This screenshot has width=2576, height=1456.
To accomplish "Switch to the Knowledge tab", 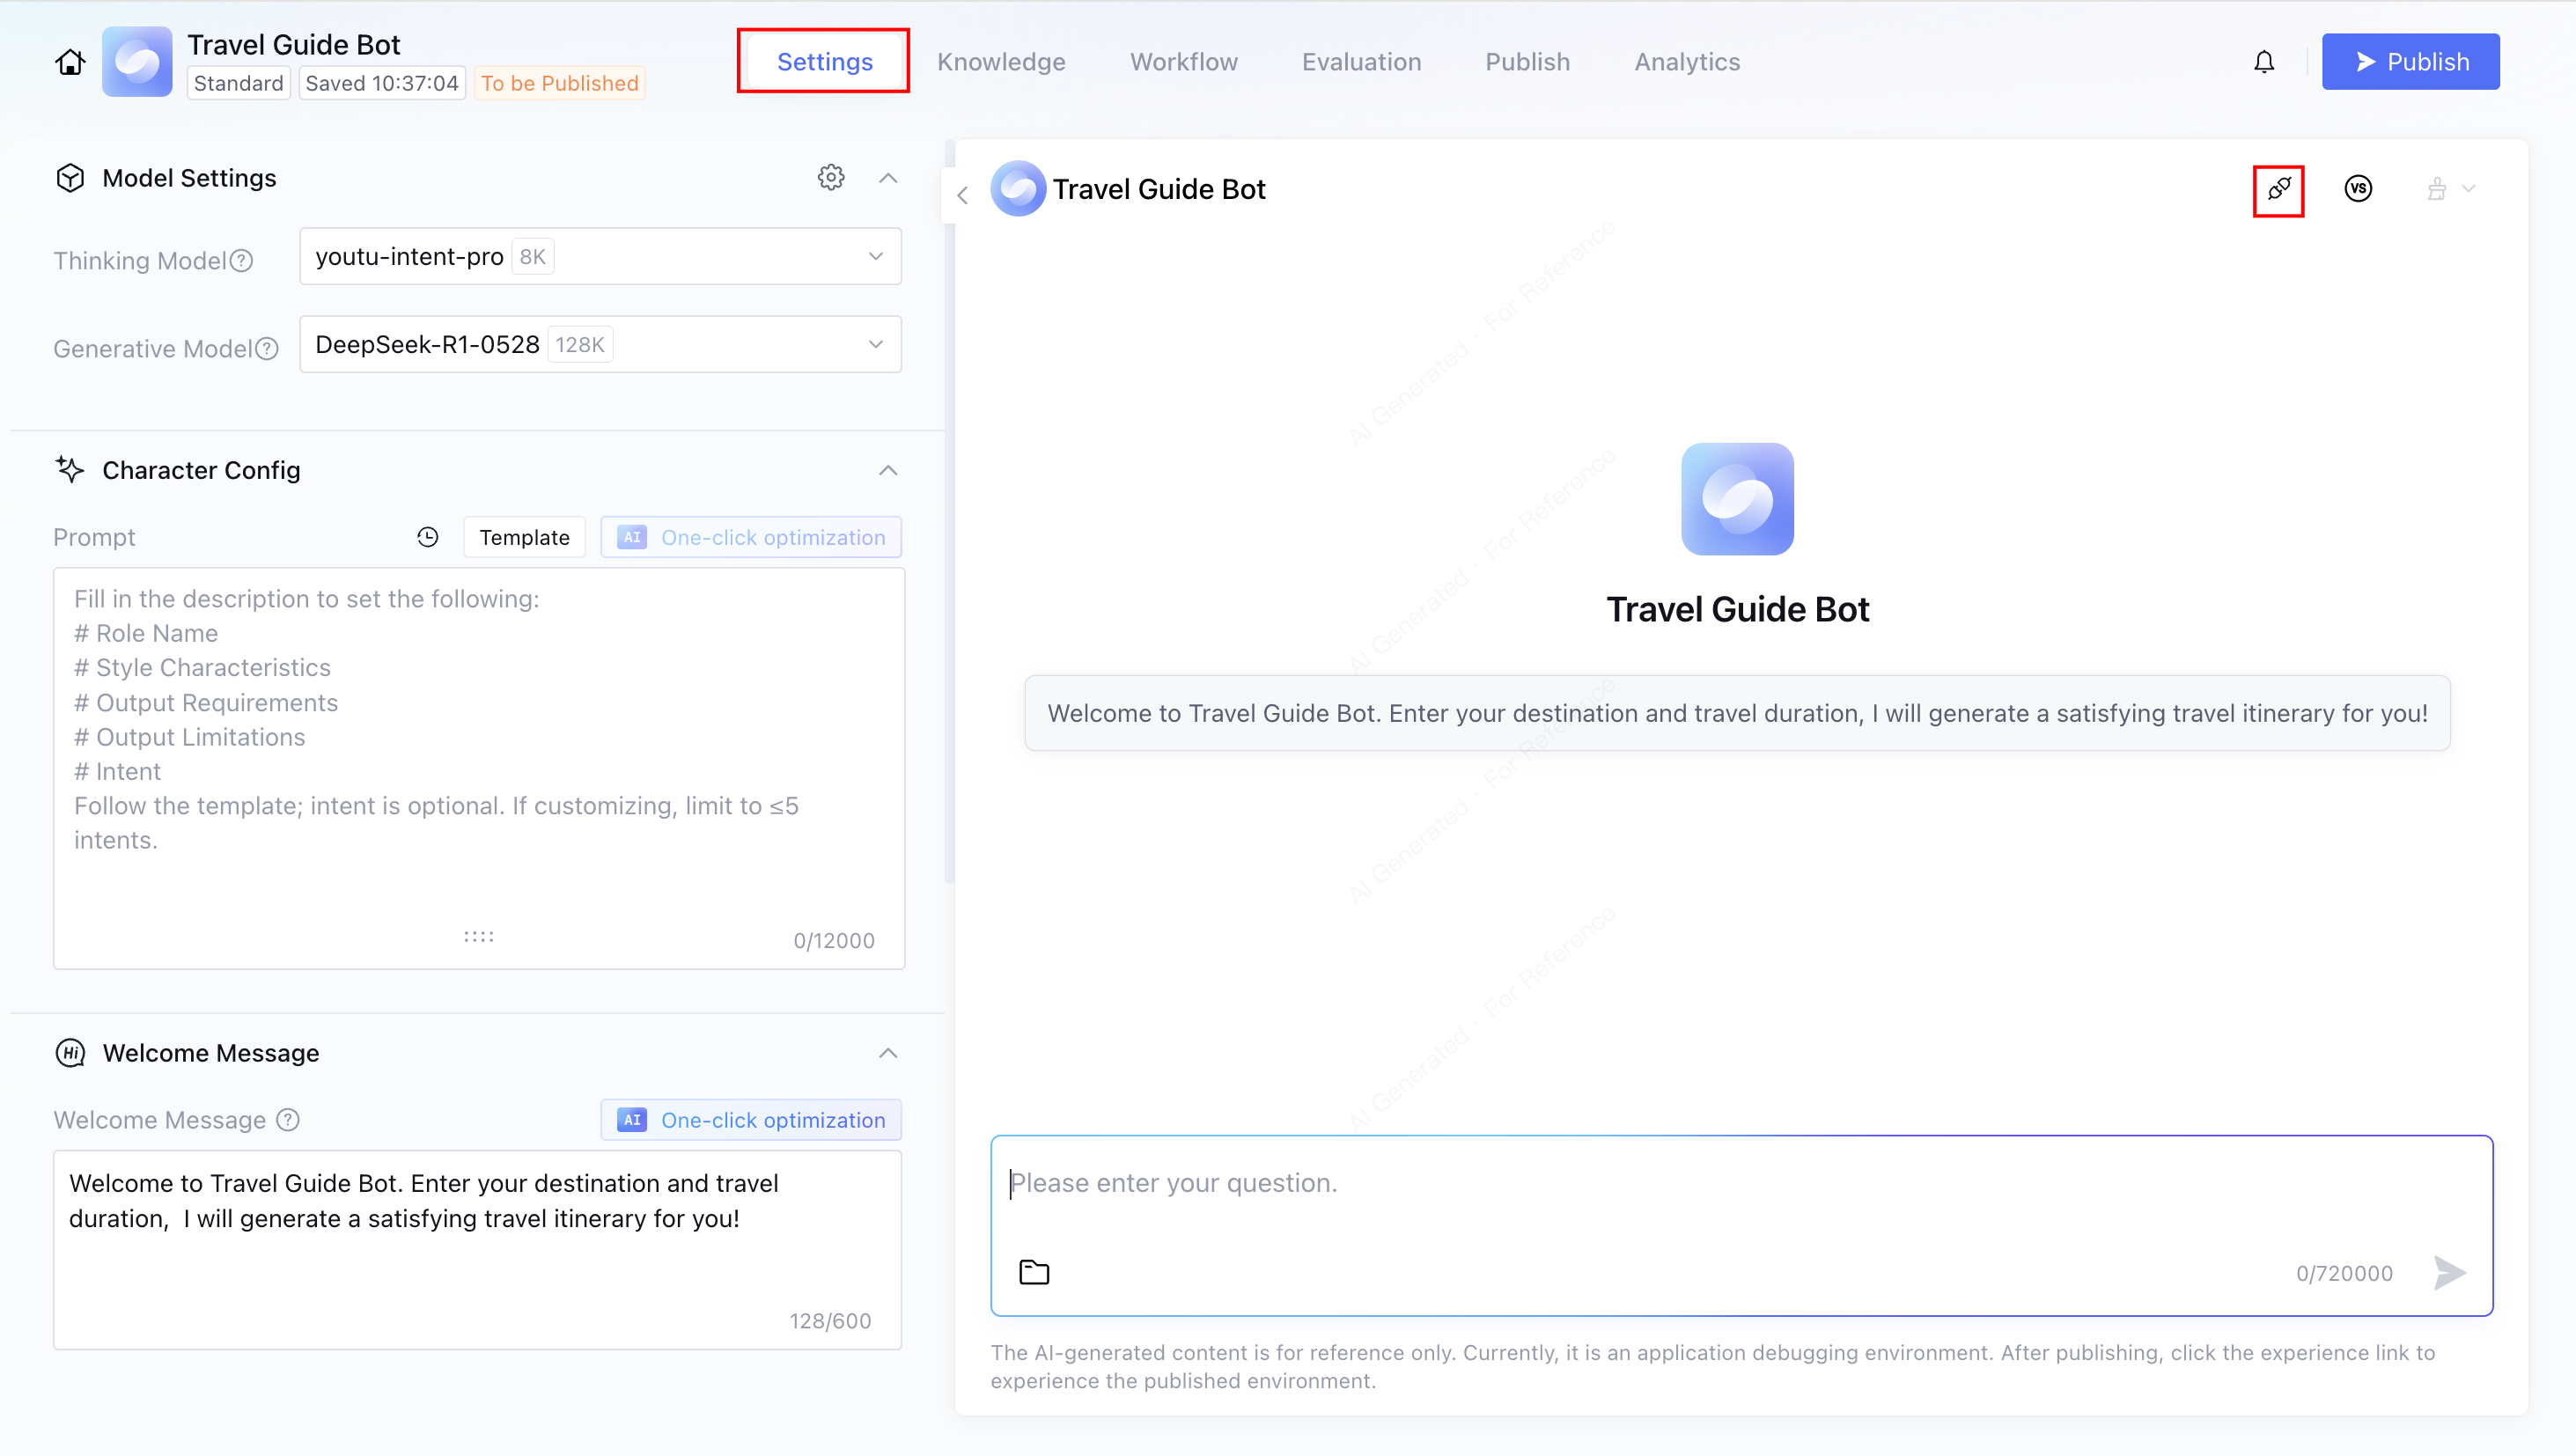I will point(1001,62).
